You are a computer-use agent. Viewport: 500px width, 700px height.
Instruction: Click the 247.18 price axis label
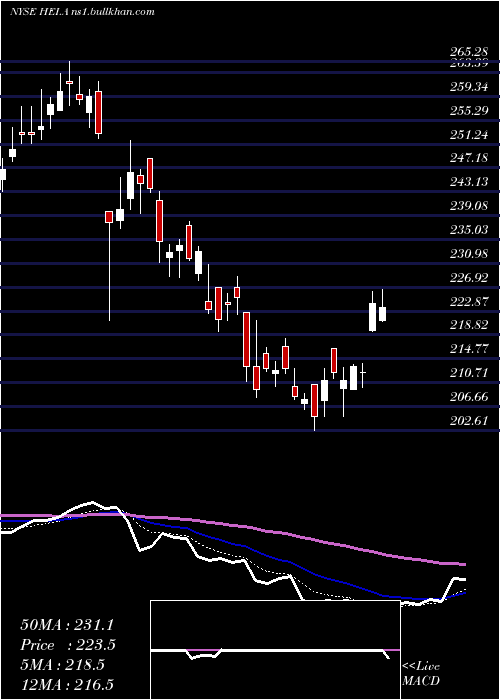[x=469, y=158]
